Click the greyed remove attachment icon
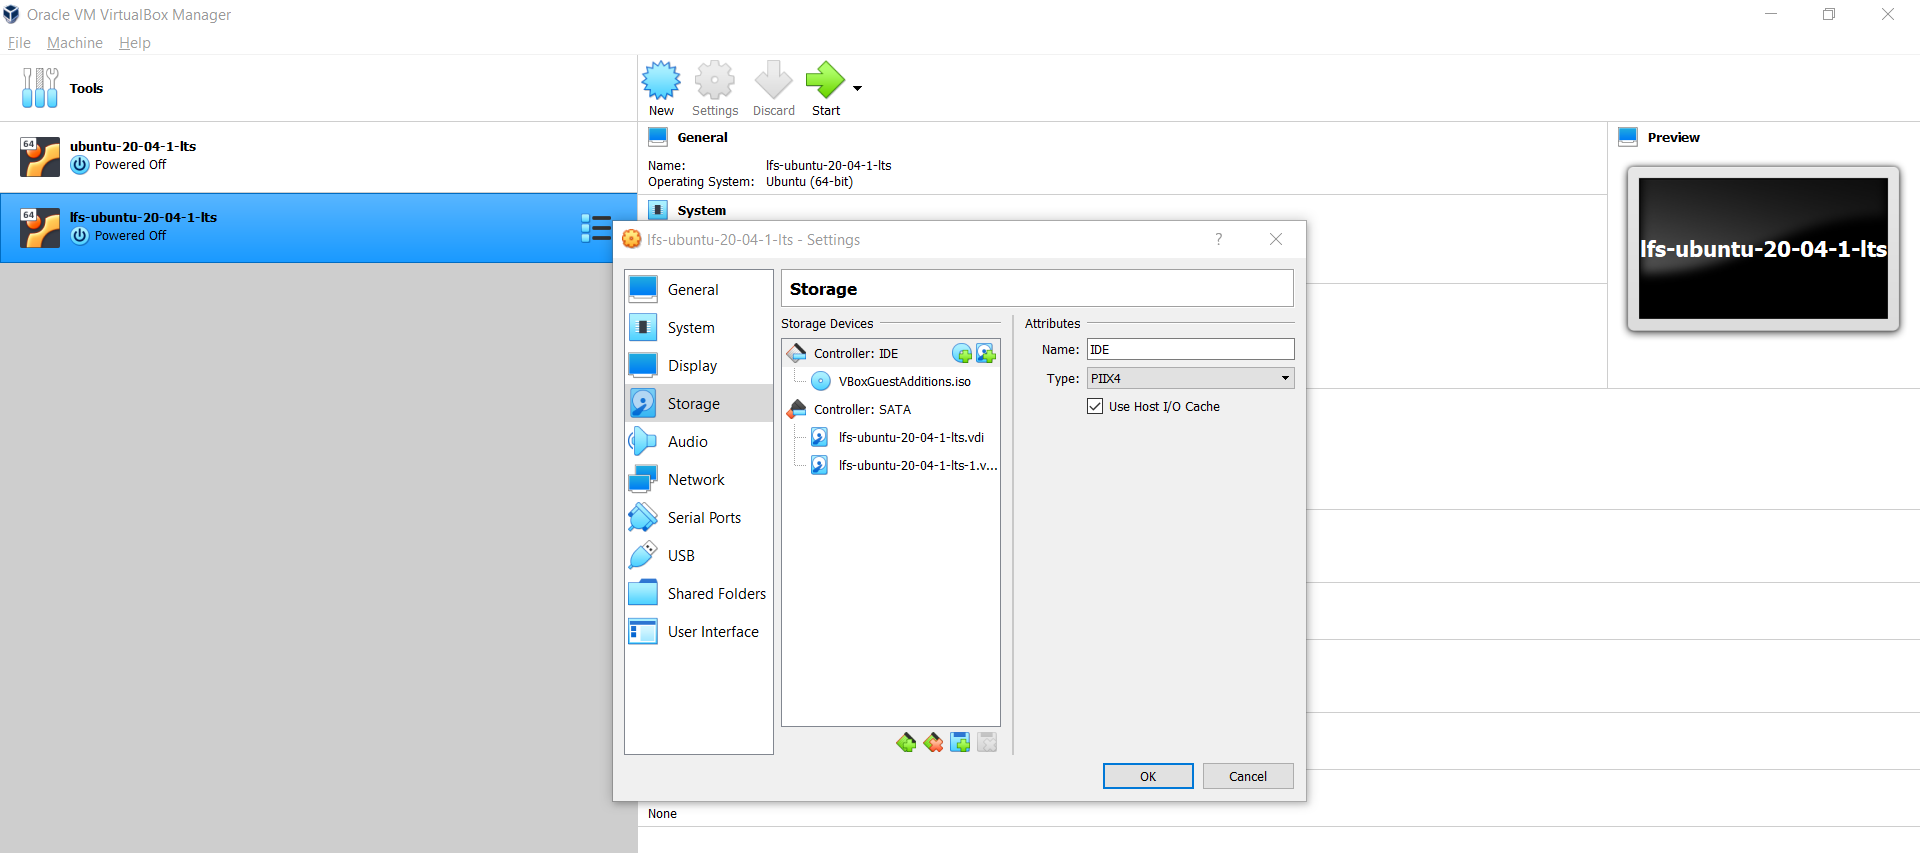The image size is (1920, 853). pos(987,742)
